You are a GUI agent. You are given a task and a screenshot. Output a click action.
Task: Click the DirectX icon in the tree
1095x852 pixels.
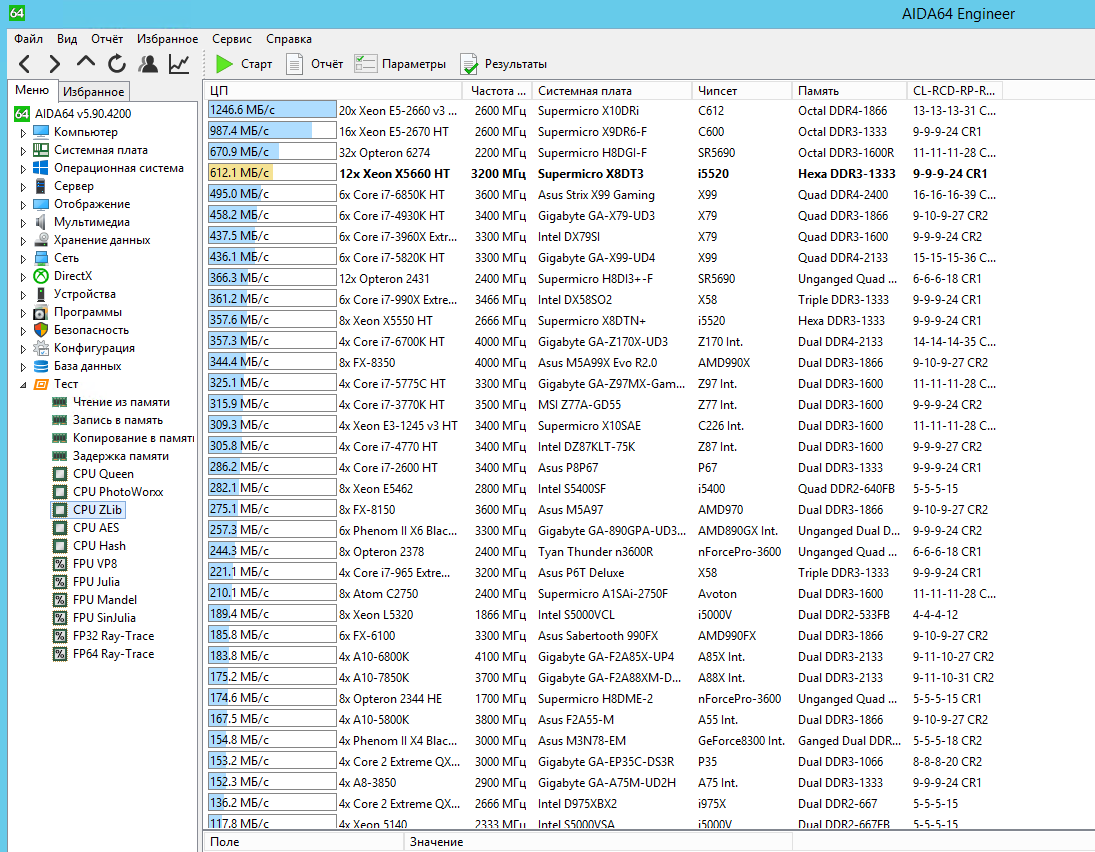pyautogui.click(x=41, y=276)
